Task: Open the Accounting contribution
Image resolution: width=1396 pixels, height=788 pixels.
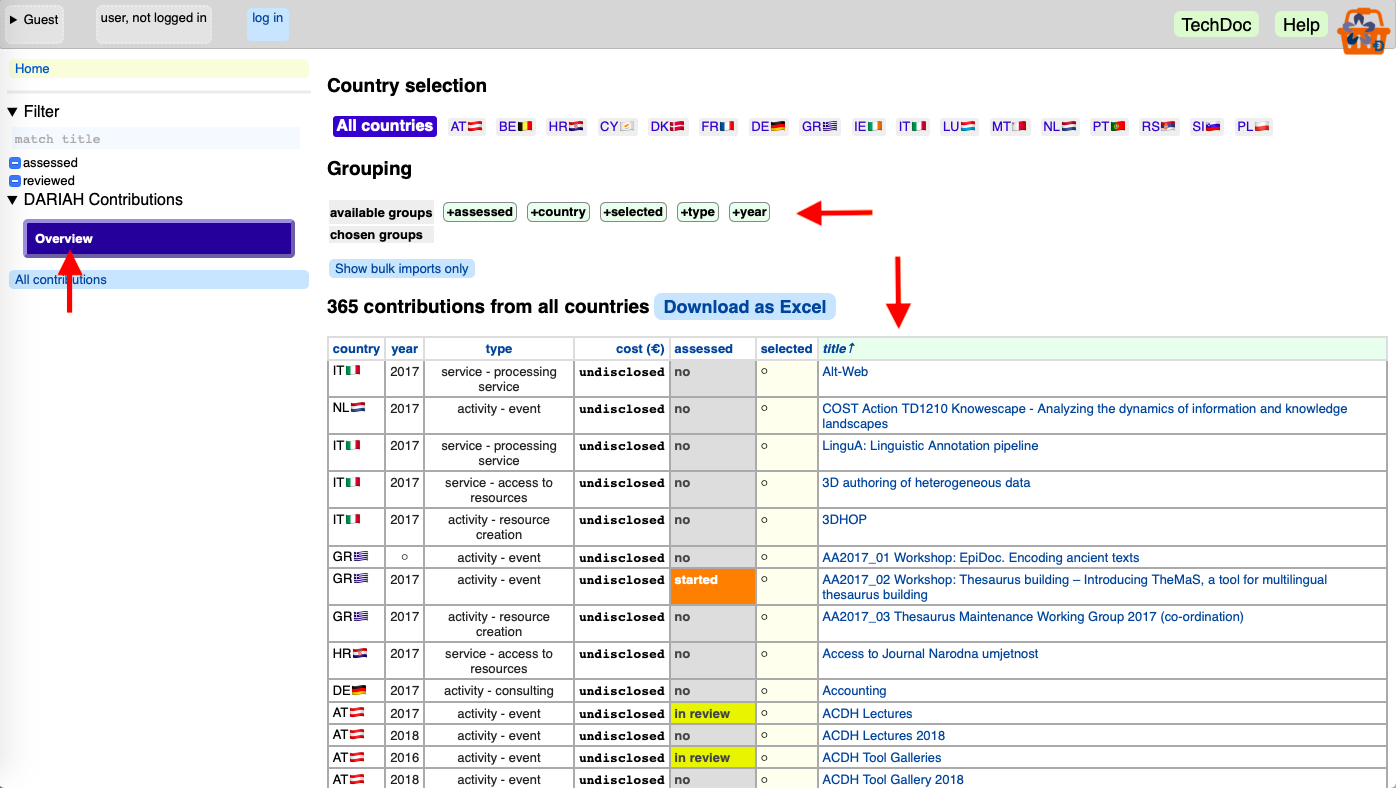Action: tap(854, 691)
